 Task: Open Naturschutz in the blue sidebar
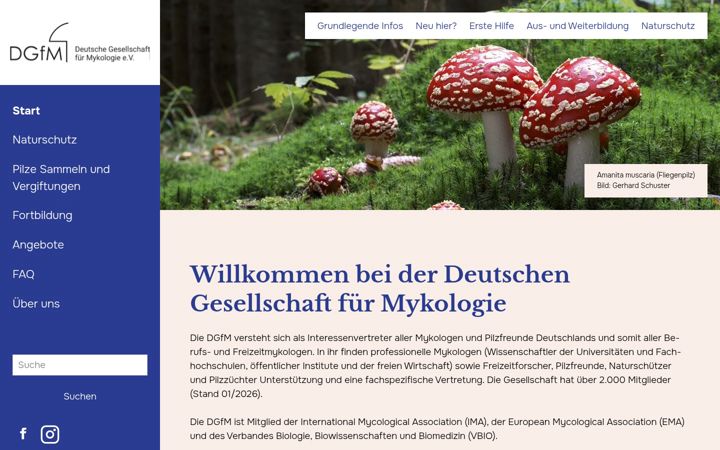click(x=45, y=140)
